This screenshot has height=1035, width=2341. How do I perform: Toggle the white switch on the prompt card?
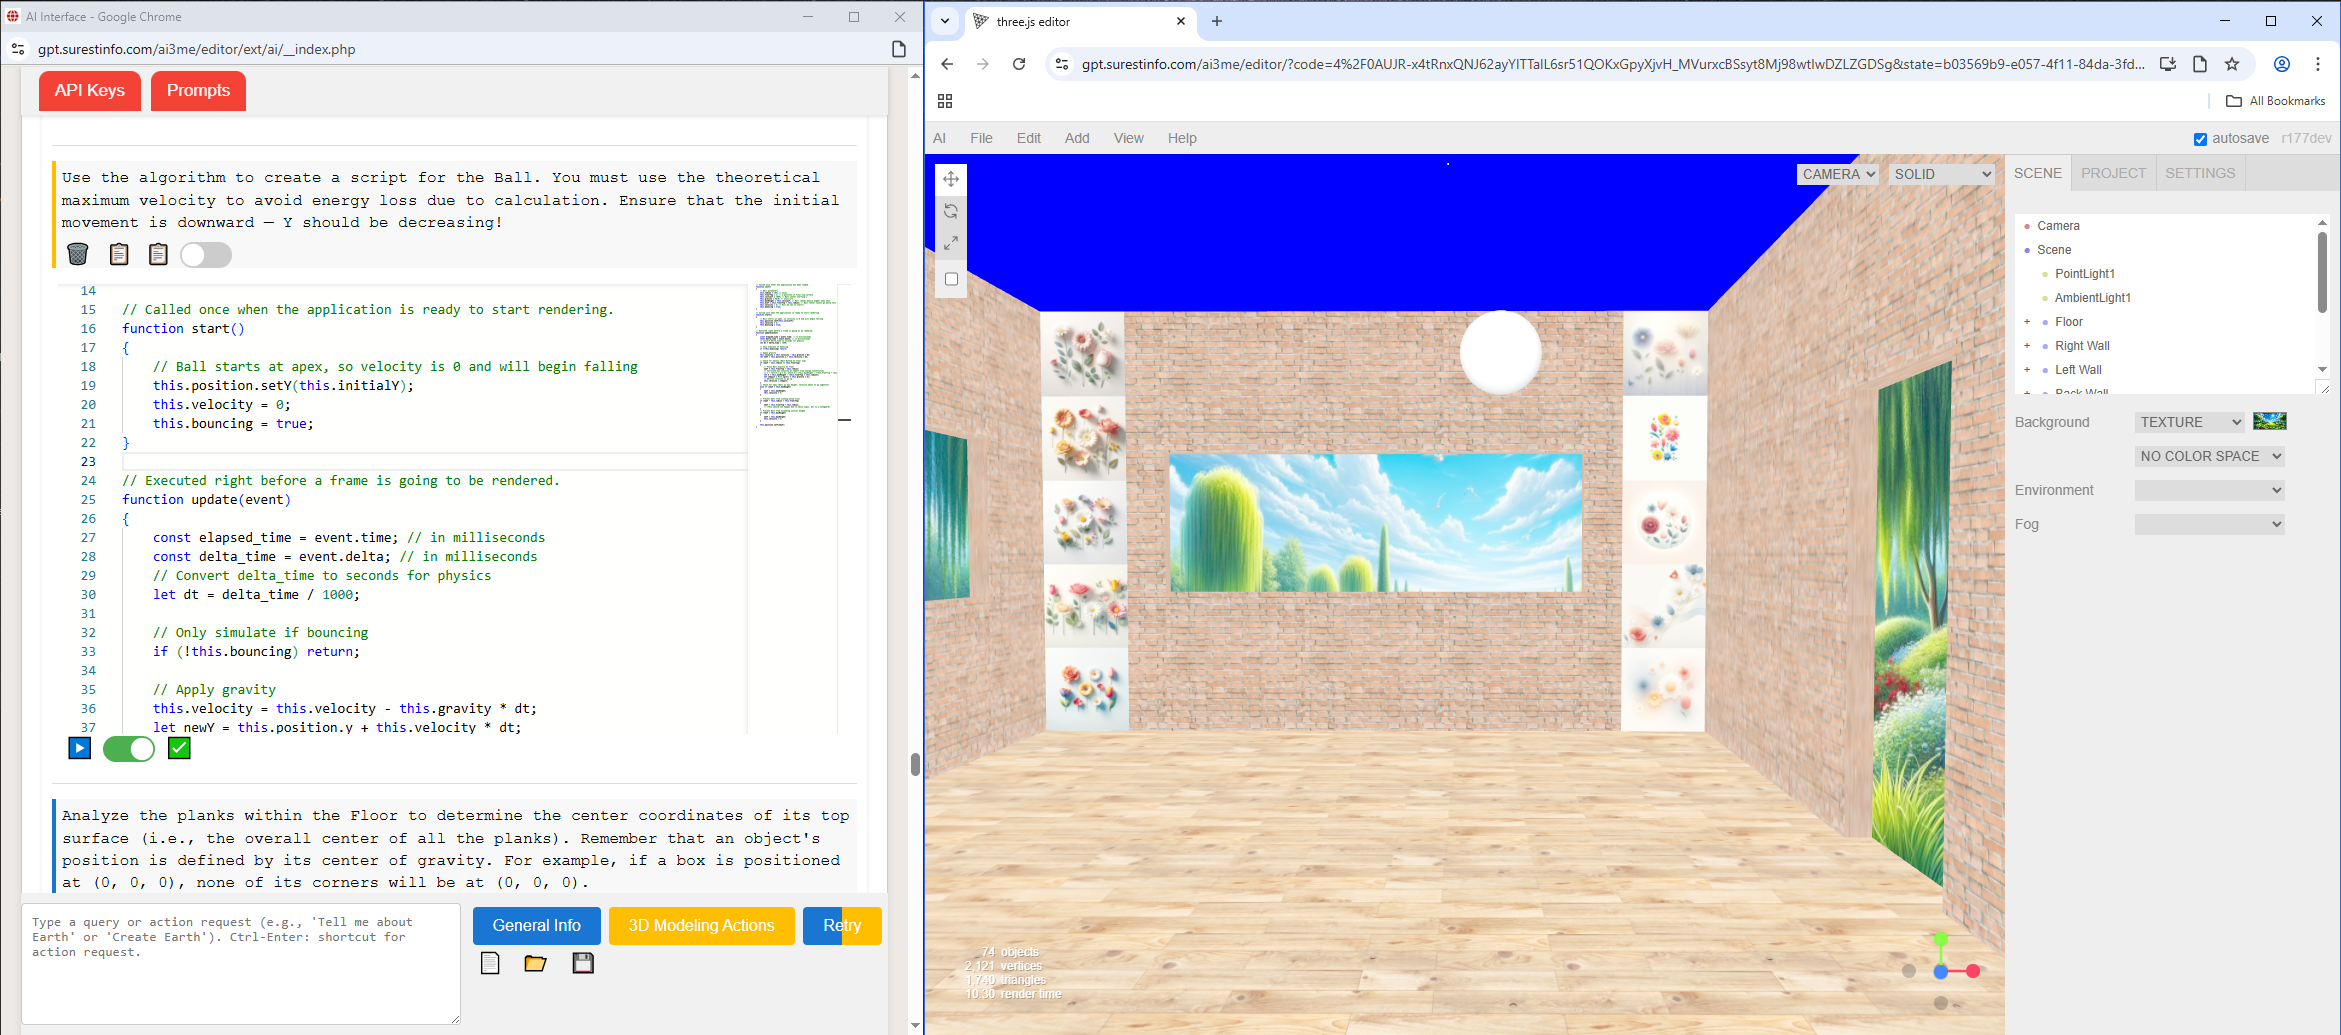205,254
